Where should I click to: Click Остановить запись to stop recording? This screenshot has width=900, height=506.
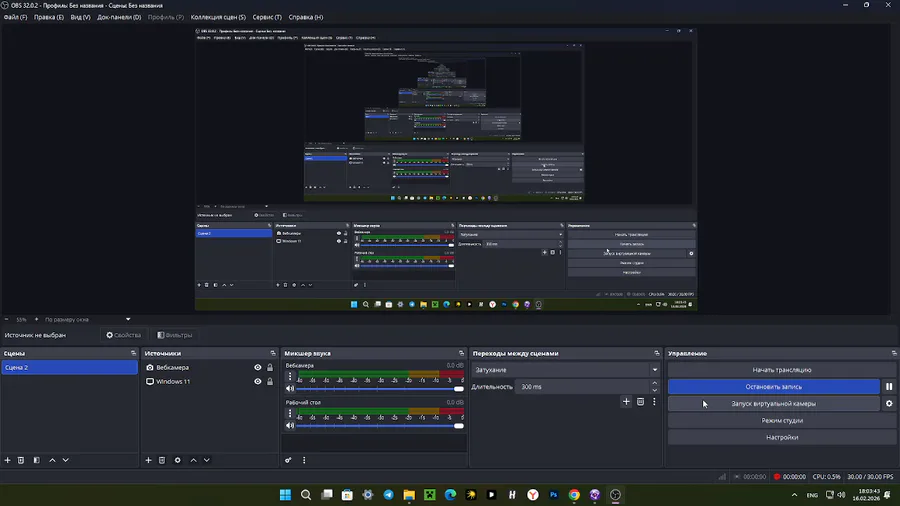click(774, 387)
